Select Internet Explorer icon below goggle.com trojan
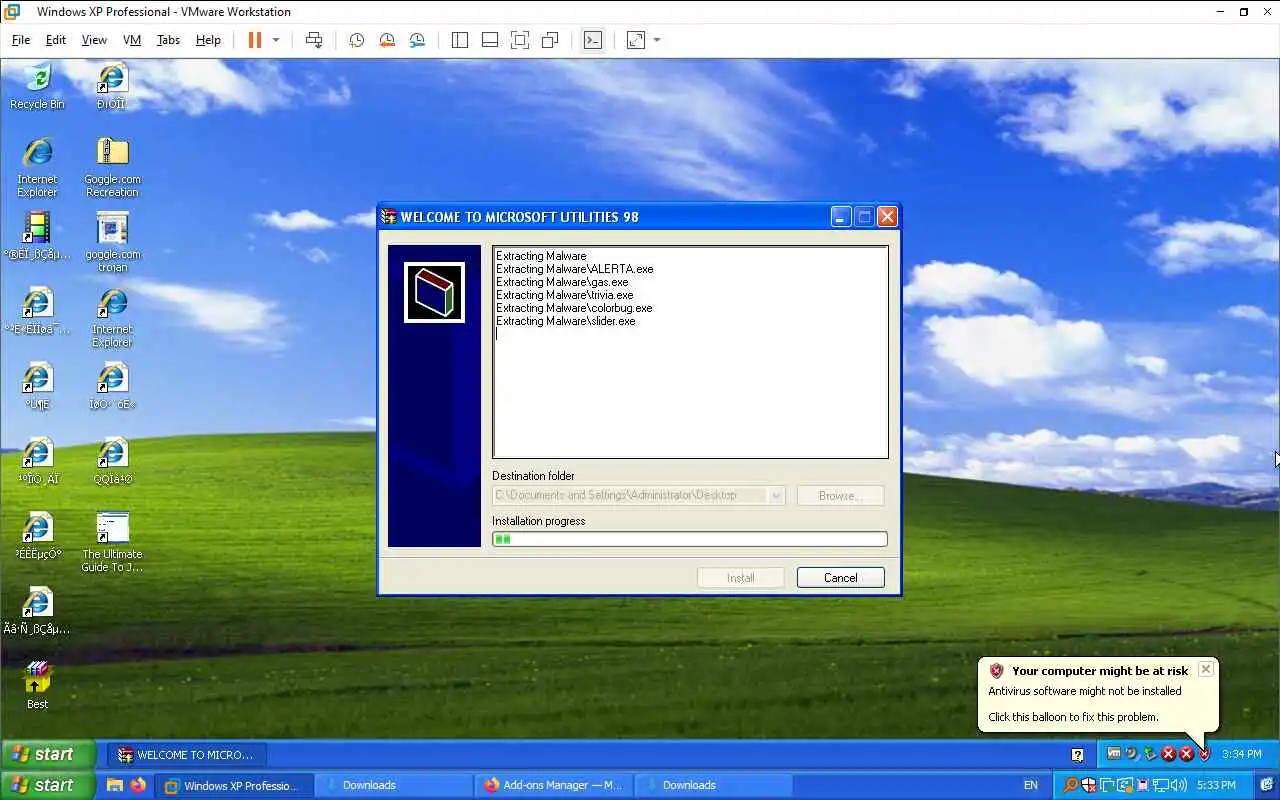Image resolution: width=1280 pixels, height=800 pixels. pos(112,317)
